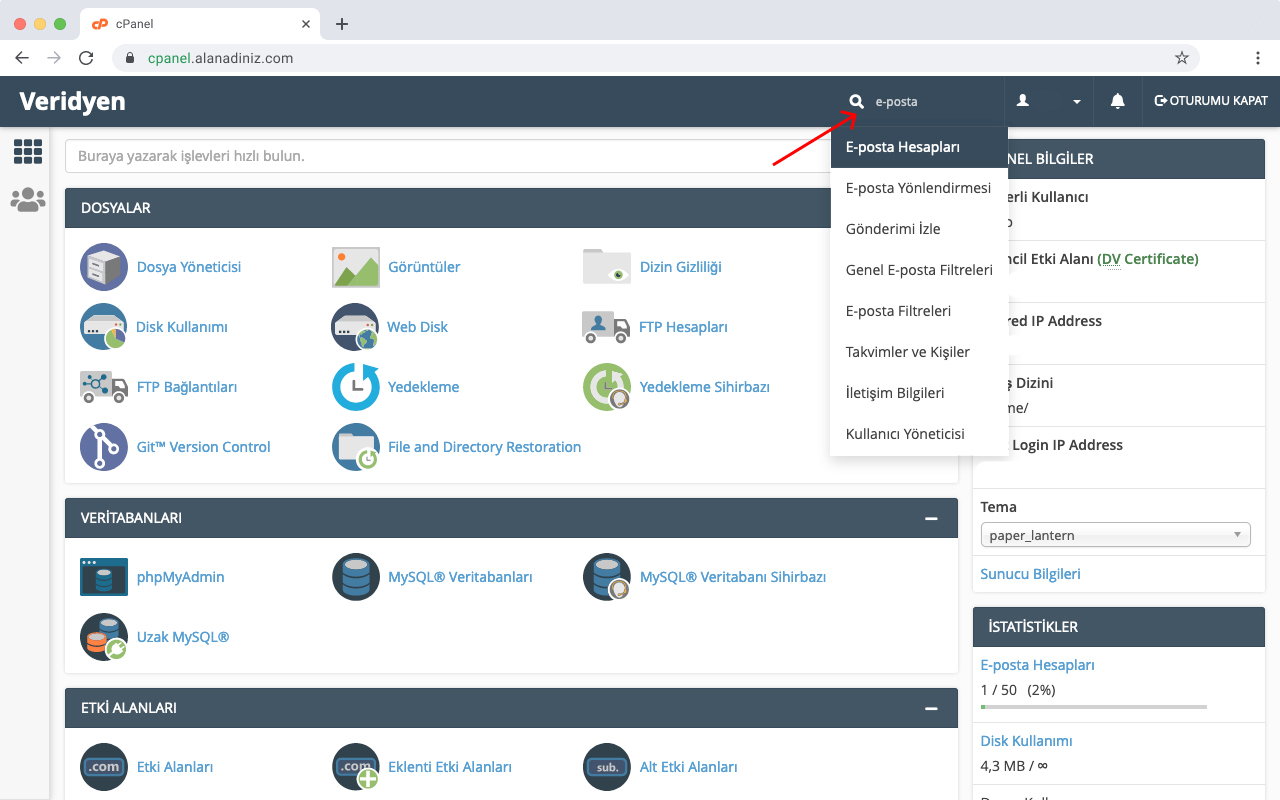
Task: Collapse the Etki Alanları section
Action: pyautogui.click(x=931, y=708)
